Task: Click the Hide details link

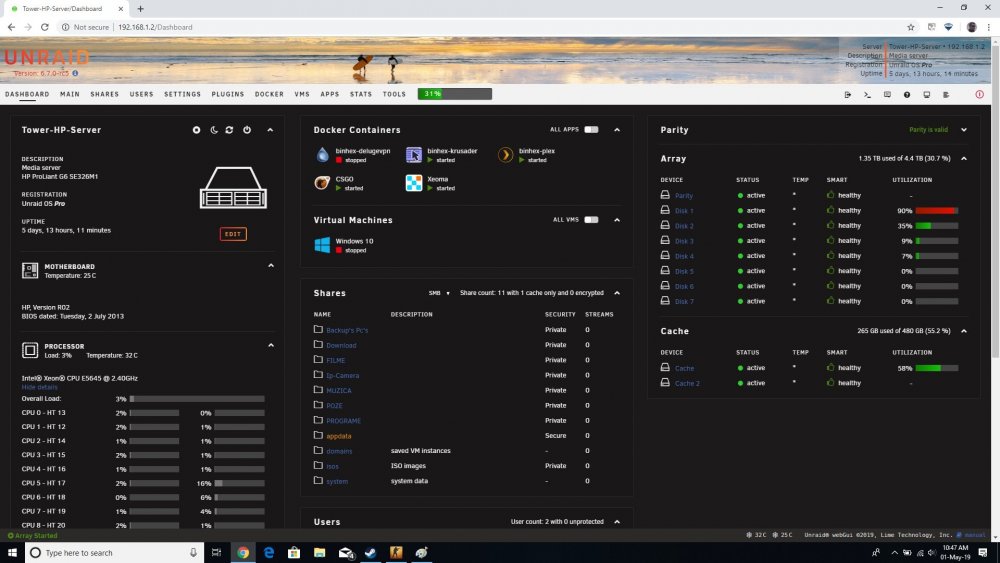Action: (40, 387)
